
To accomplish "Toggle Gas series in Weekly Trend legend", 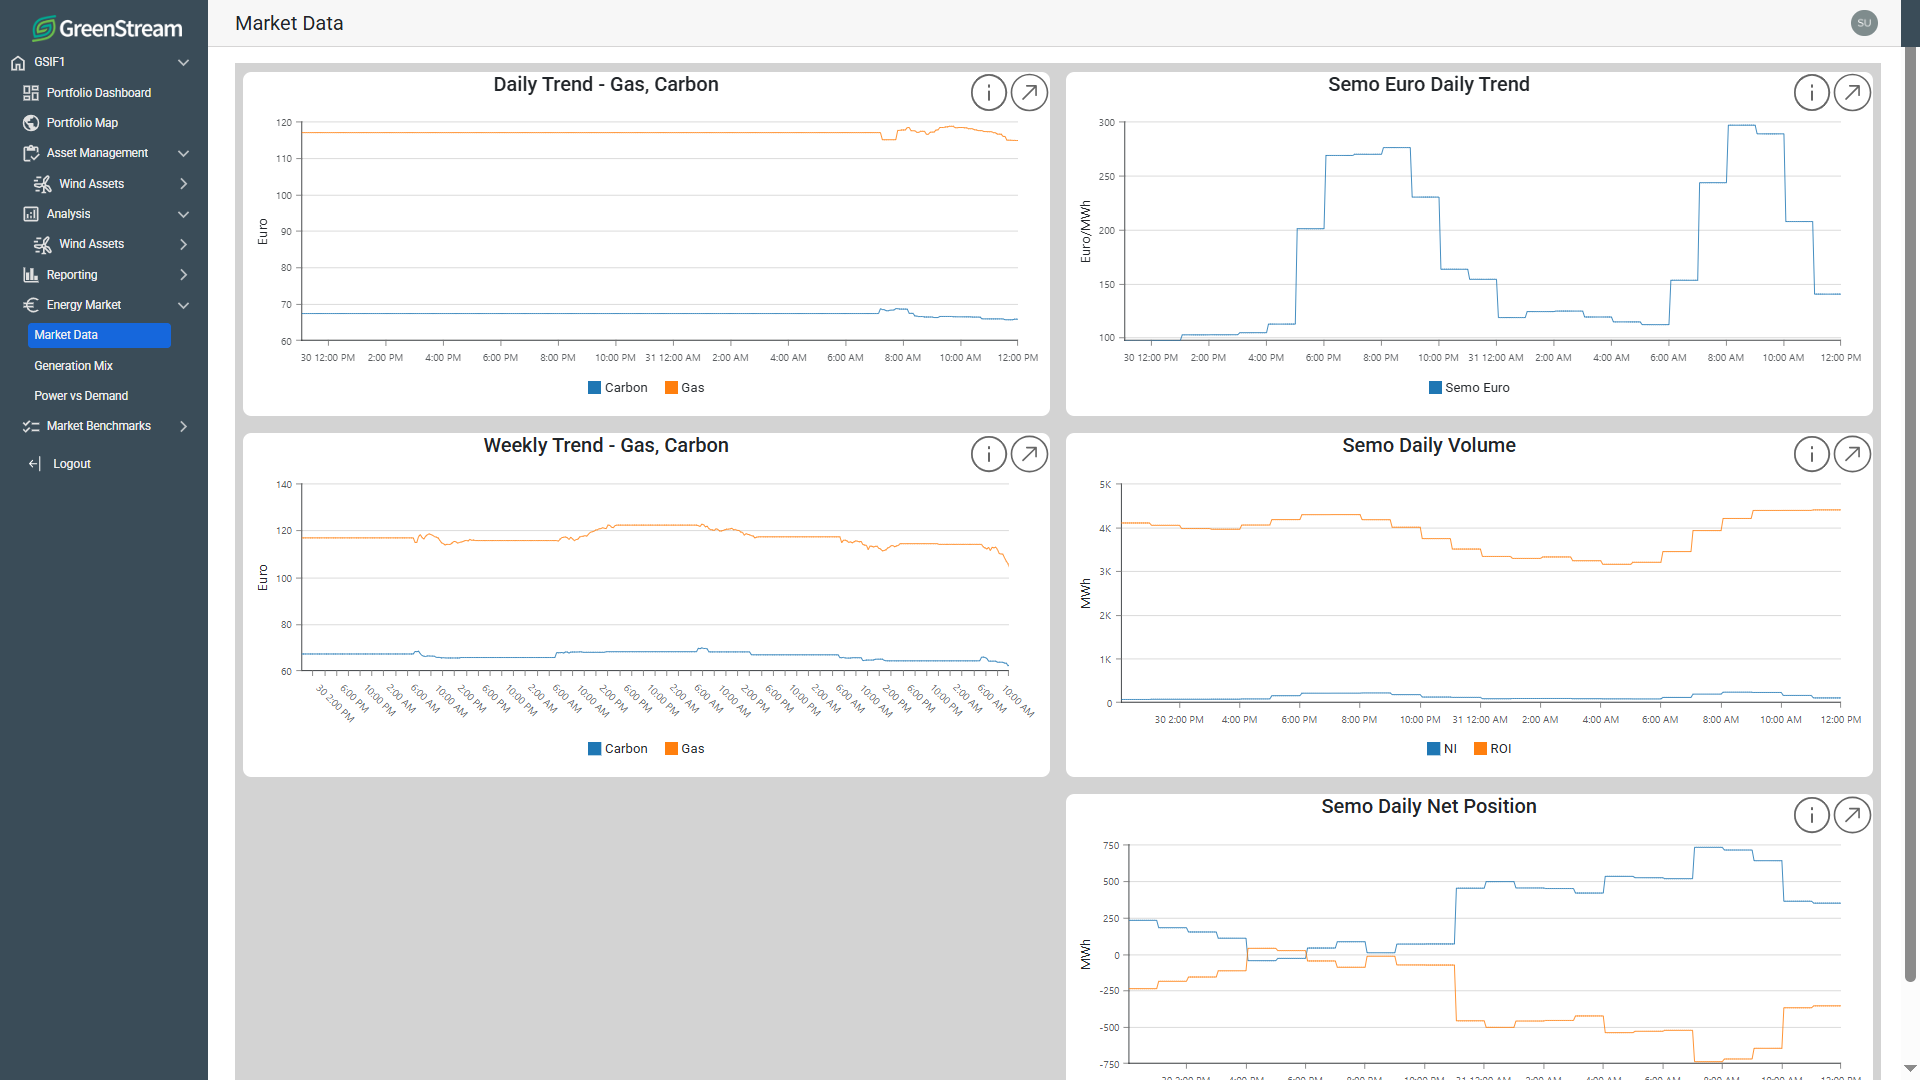I will pyautogui.click(x=684, y=749).
